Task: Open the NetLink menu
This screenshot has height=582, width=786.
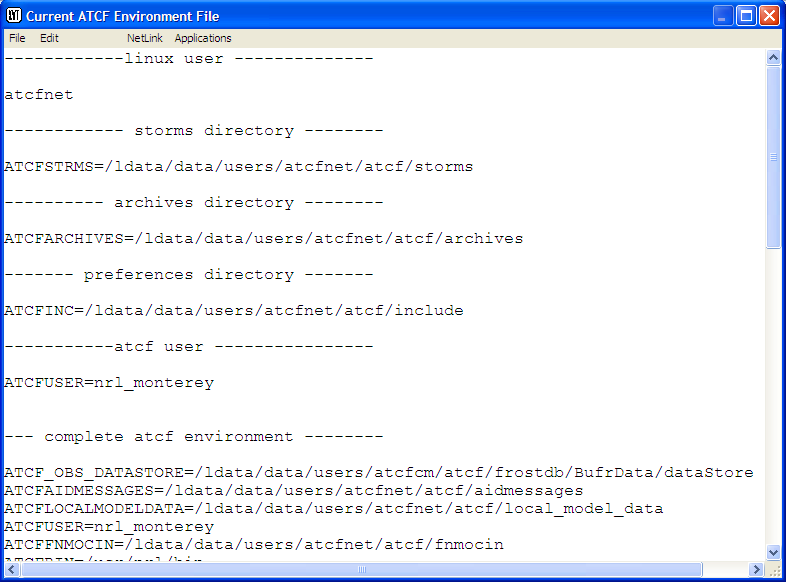Action: [144, 38]
